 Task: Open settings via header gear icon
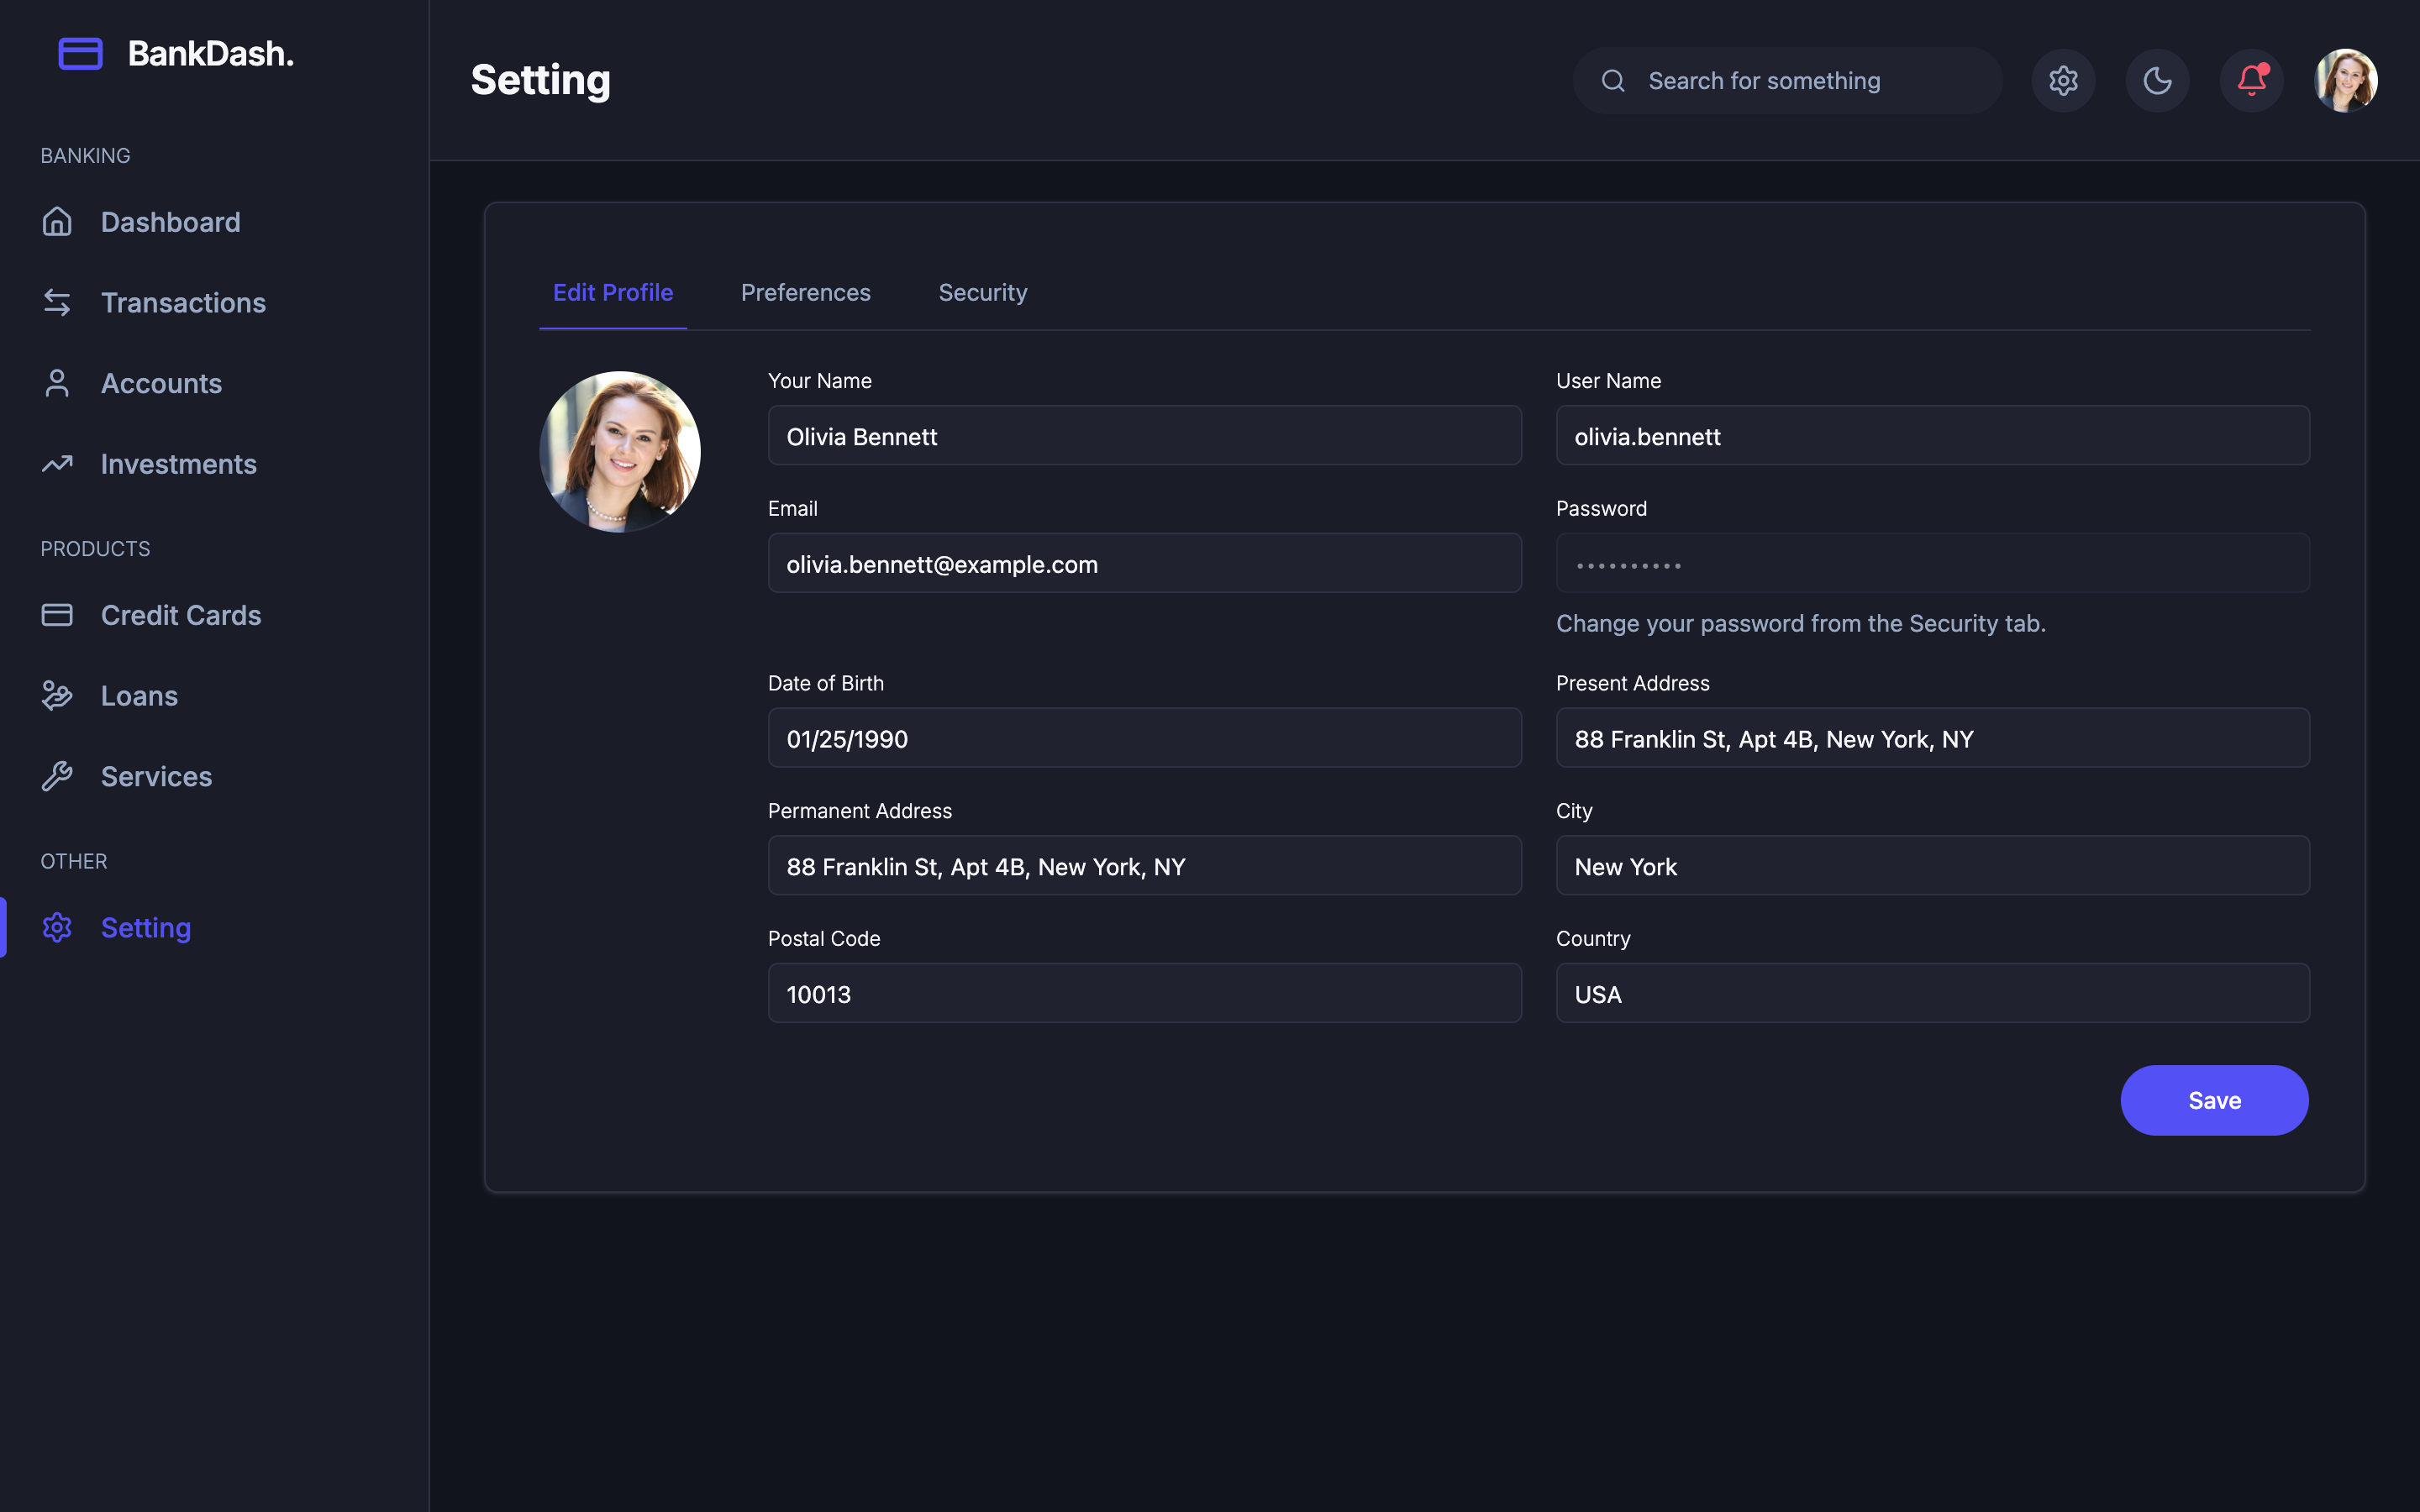click(2063, 80)
